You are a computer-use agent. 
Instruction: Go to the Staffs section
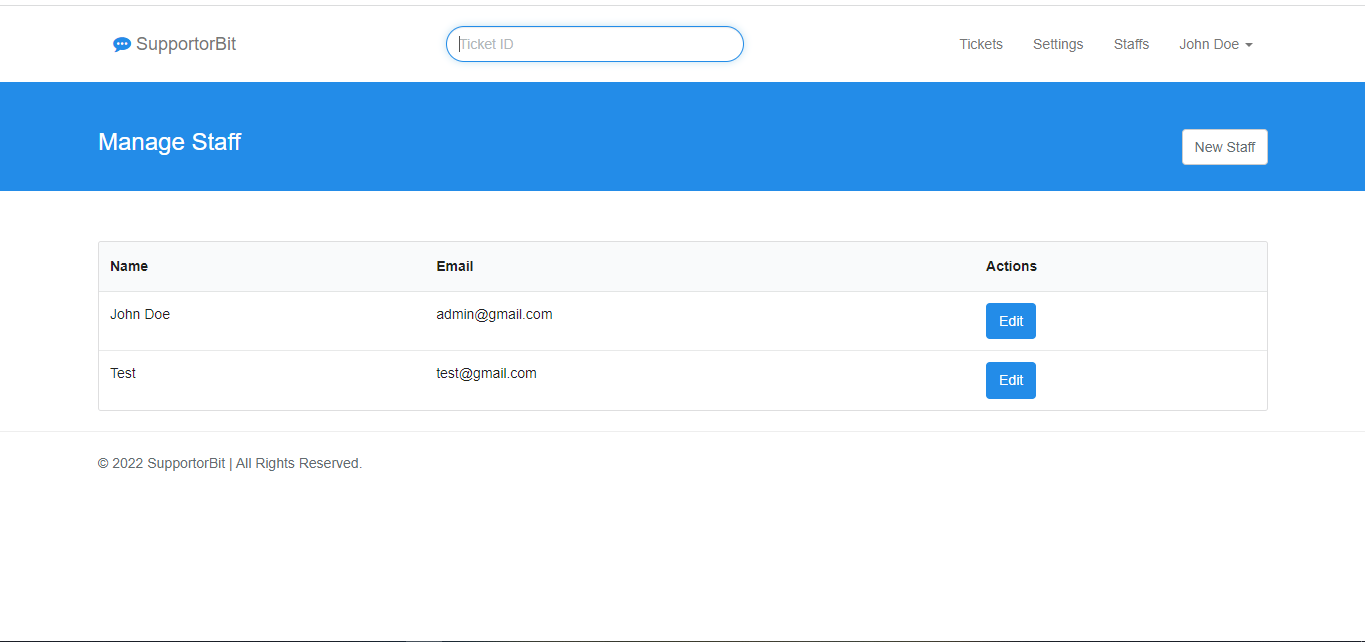click(1131, 44)
